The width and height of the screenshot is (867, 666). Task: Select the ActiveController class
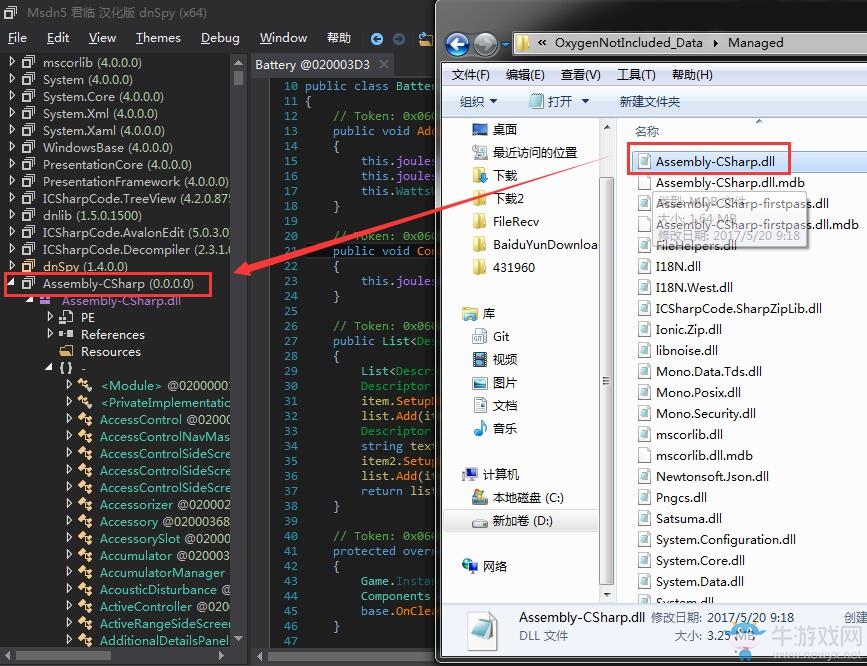pyautogui.click(x=145, y=606)
